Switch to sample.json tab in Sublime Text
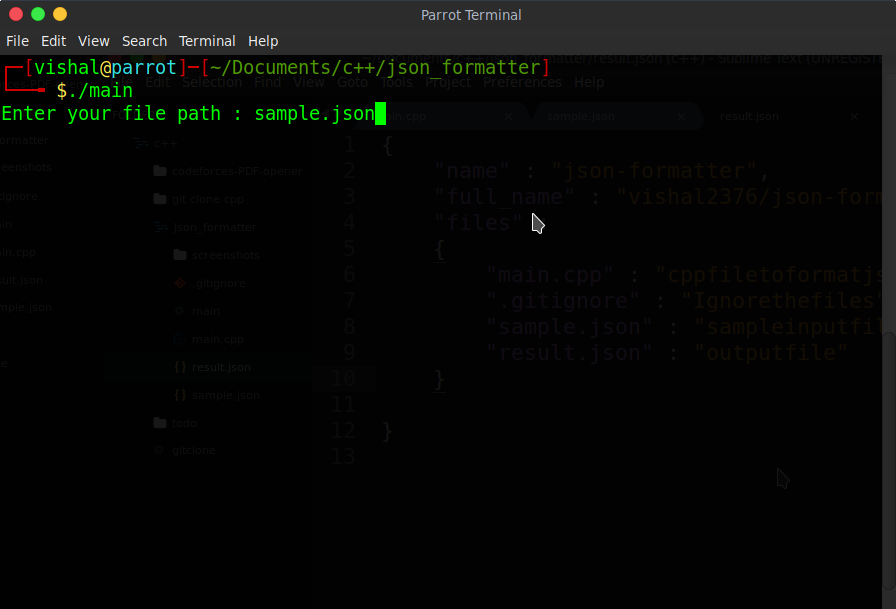Viewport: 896px width, 609px height. 581,117
